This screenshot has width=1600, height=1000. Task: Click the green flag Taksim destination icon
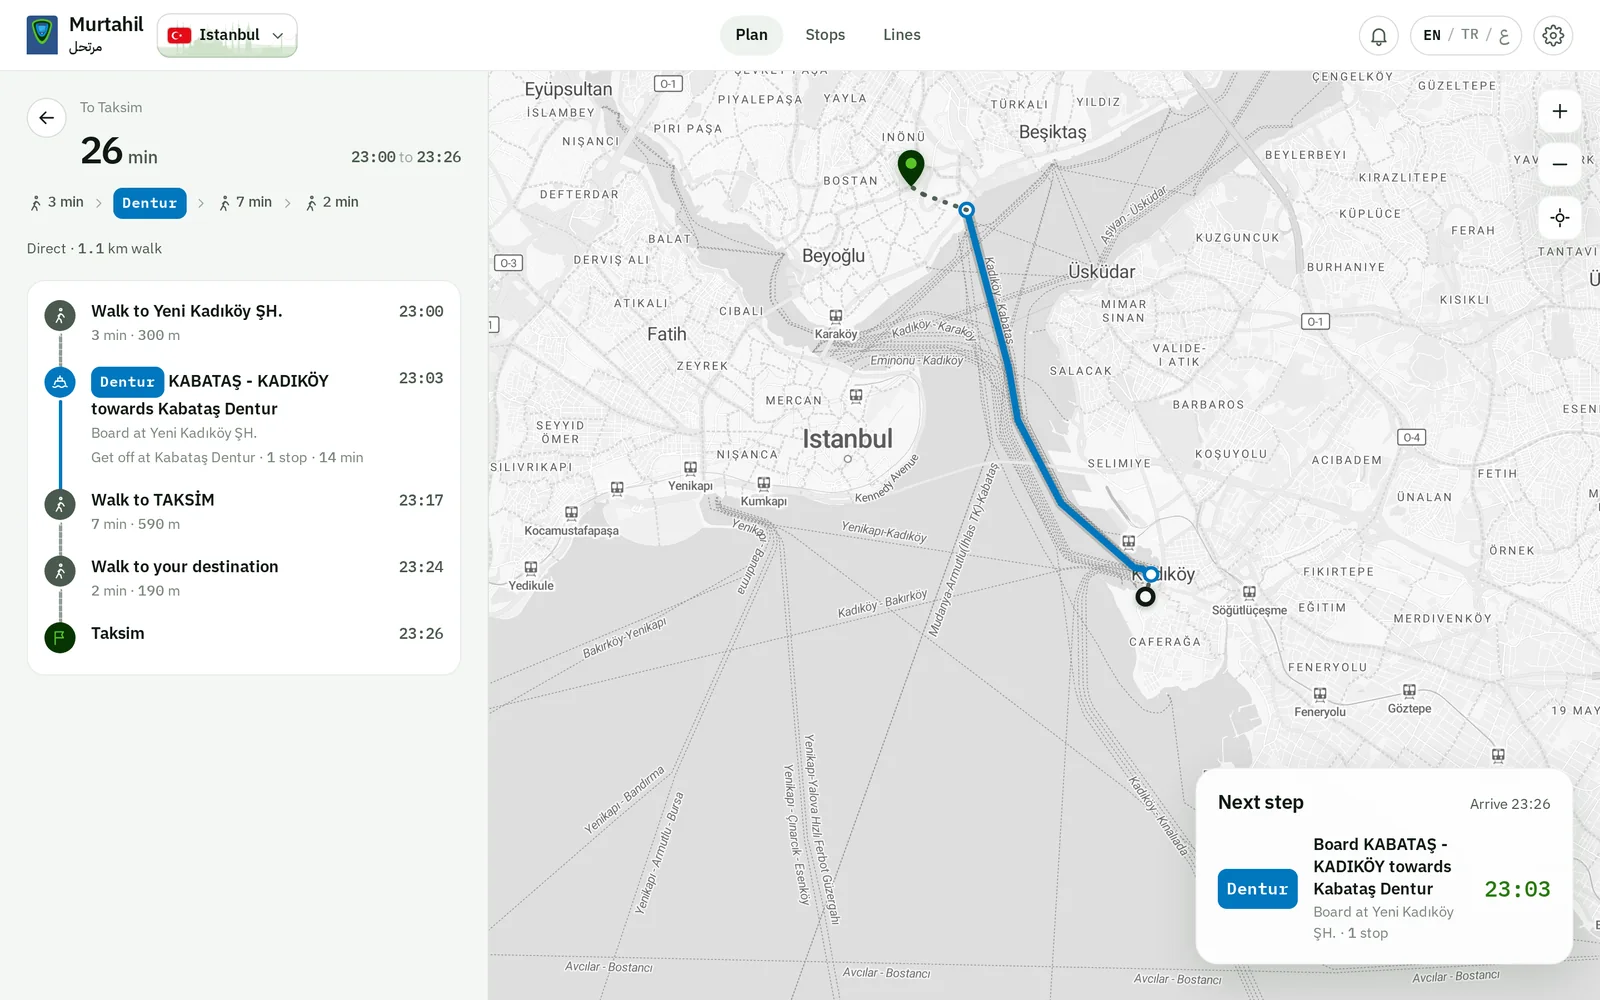(60, 637)
